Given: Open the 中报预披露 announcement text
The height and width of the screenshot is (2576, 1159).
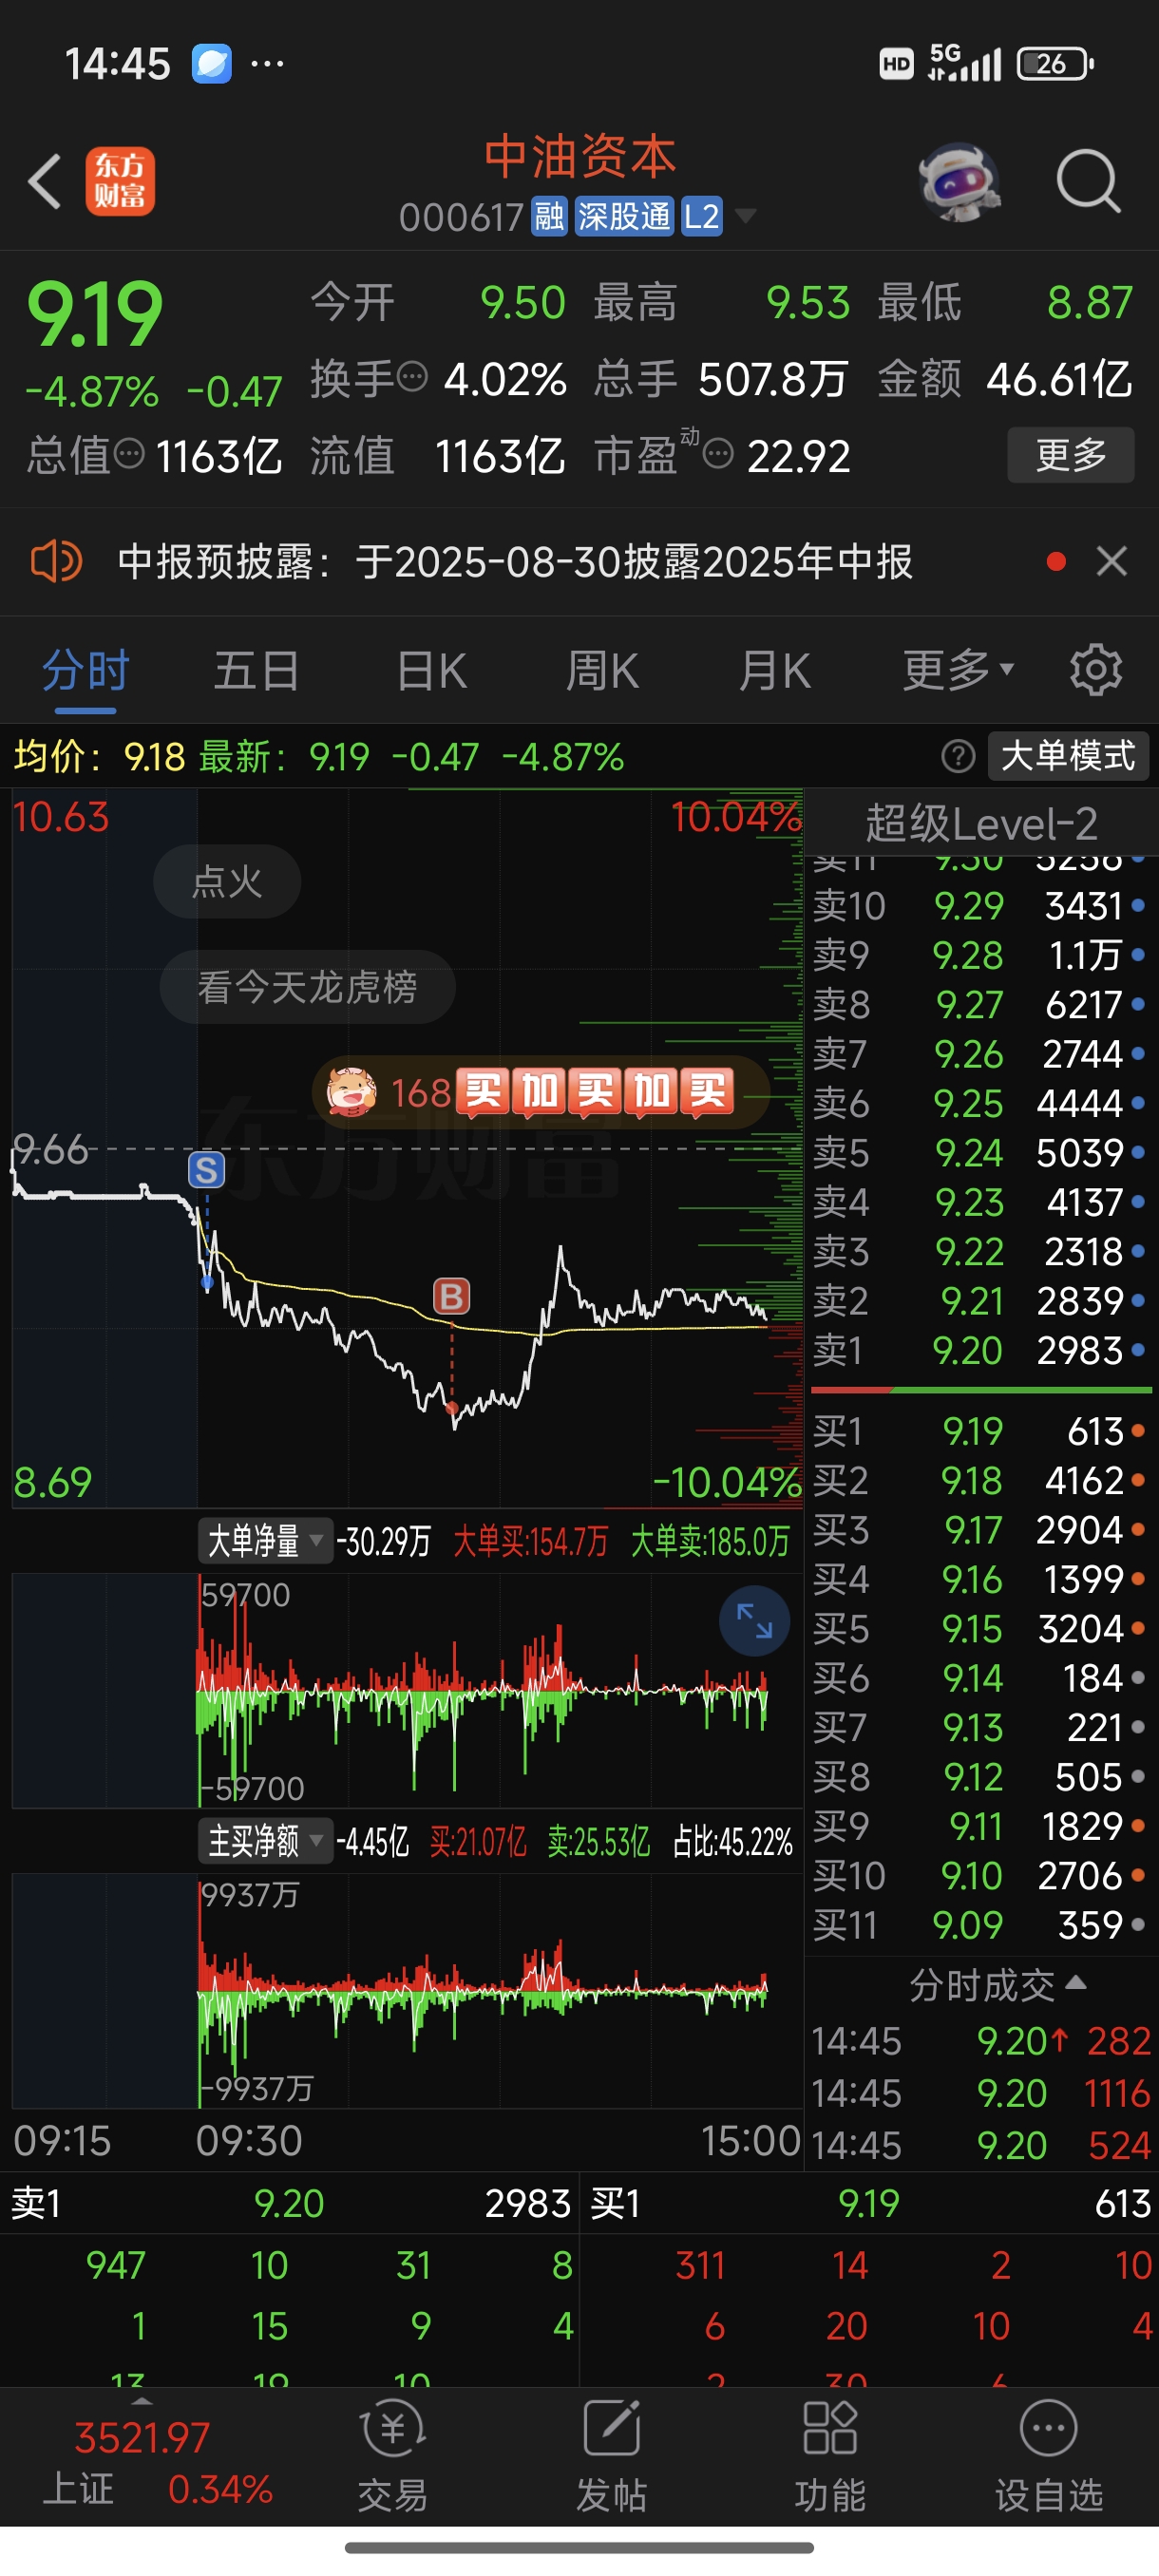Looking at the screenshot, I should pos(515,561).
